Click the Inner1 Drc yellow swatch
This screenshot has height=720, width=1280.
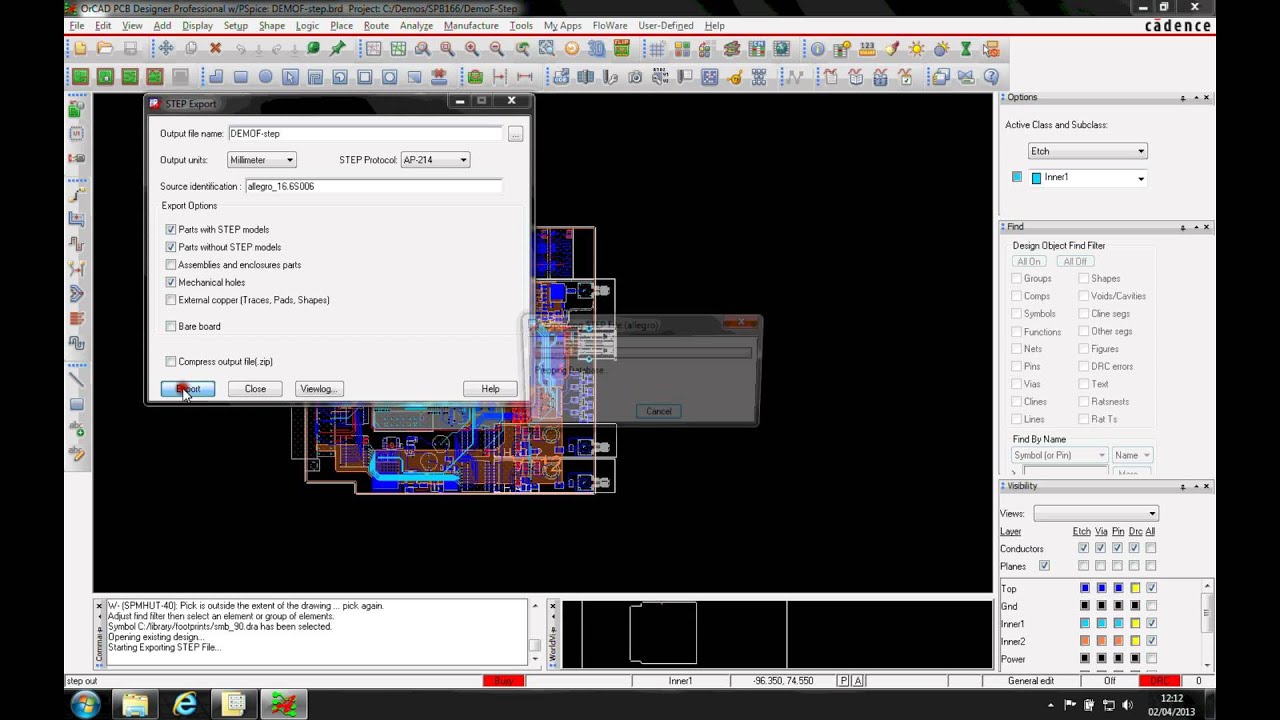(1135, 623)
